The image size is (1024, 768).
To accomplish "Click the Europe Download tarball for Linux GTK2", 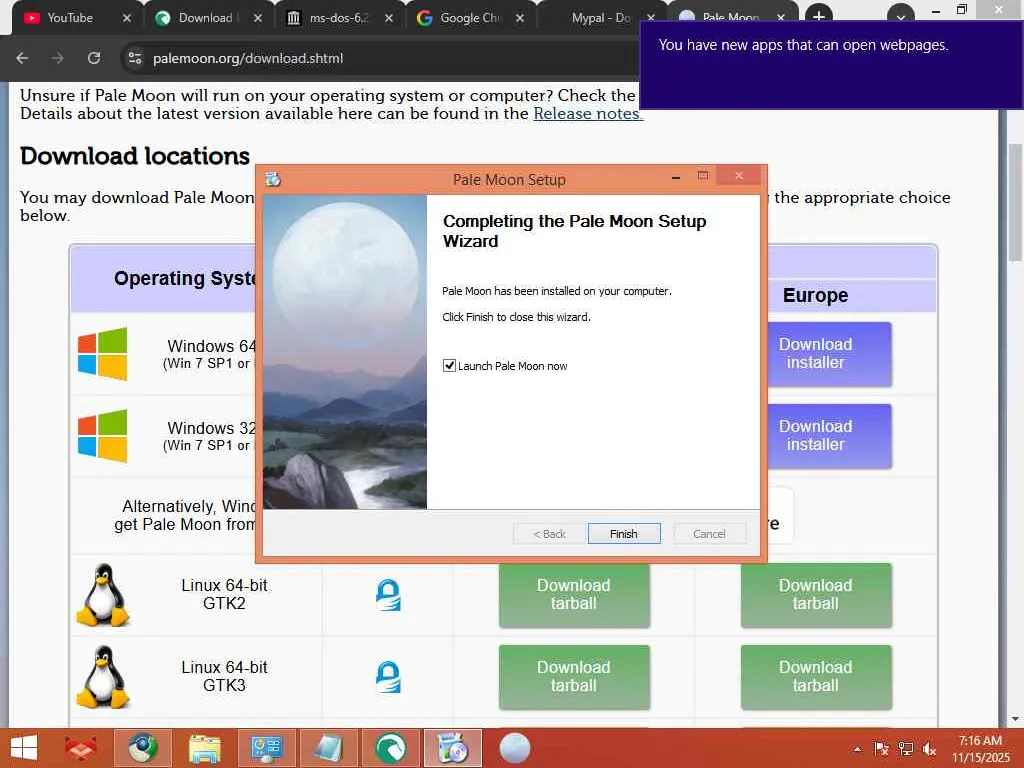I will coord(816,594).
